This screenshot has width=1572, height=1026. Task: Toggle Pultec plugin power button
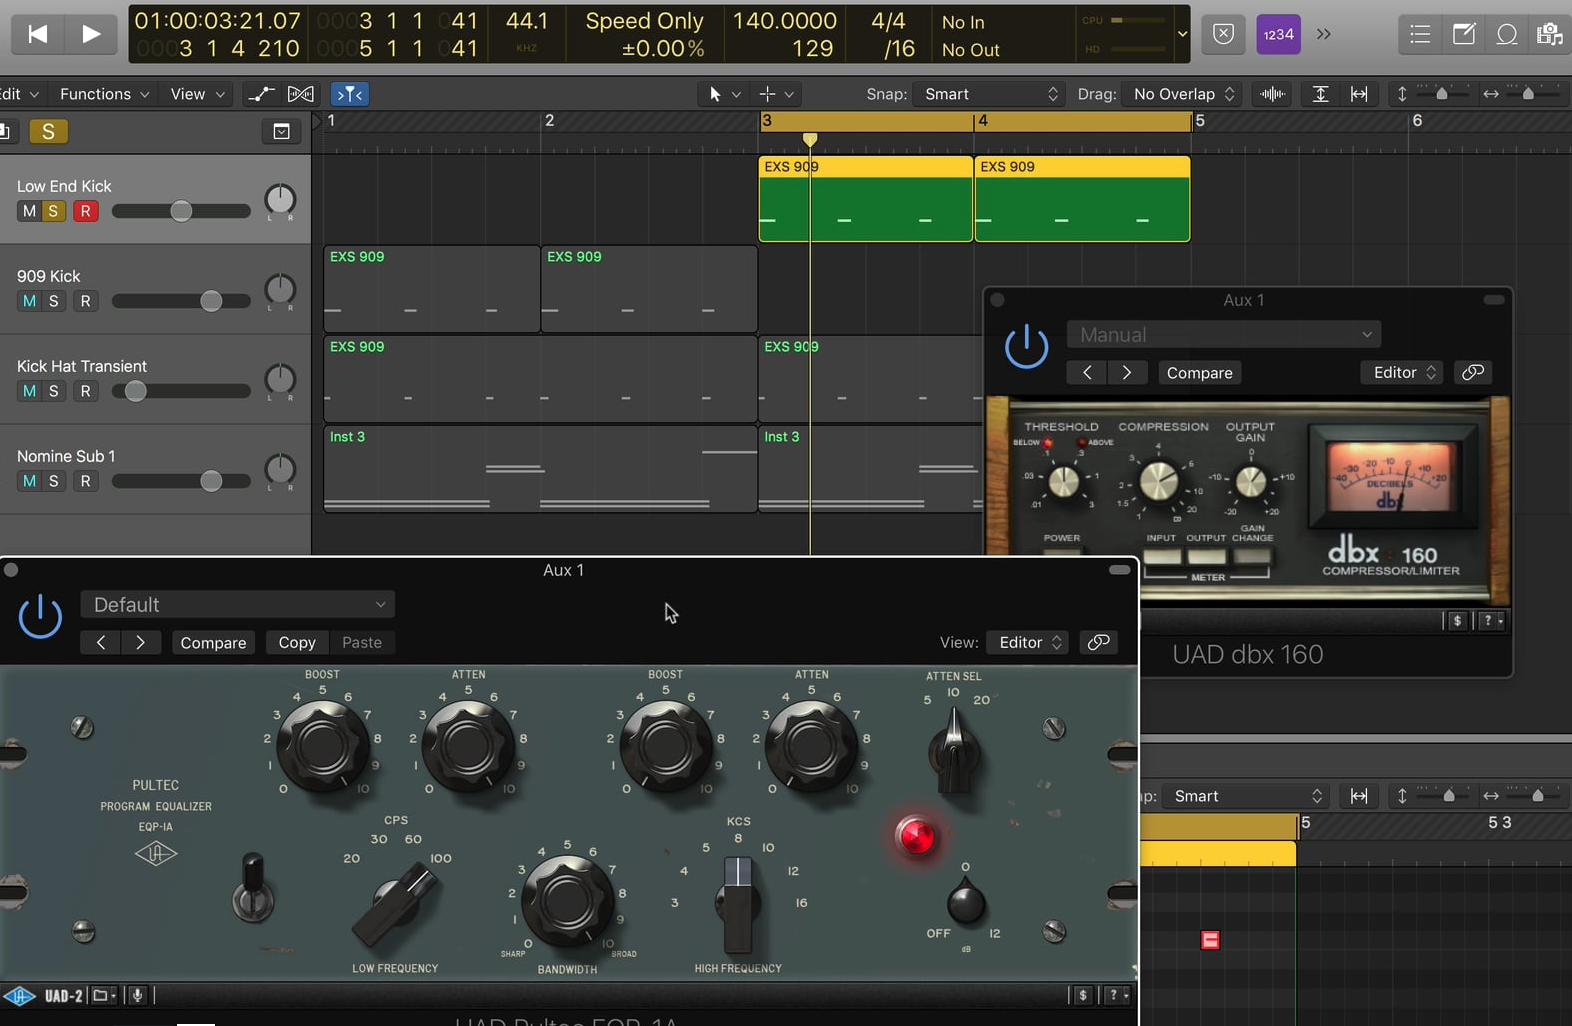pos(40,617)
